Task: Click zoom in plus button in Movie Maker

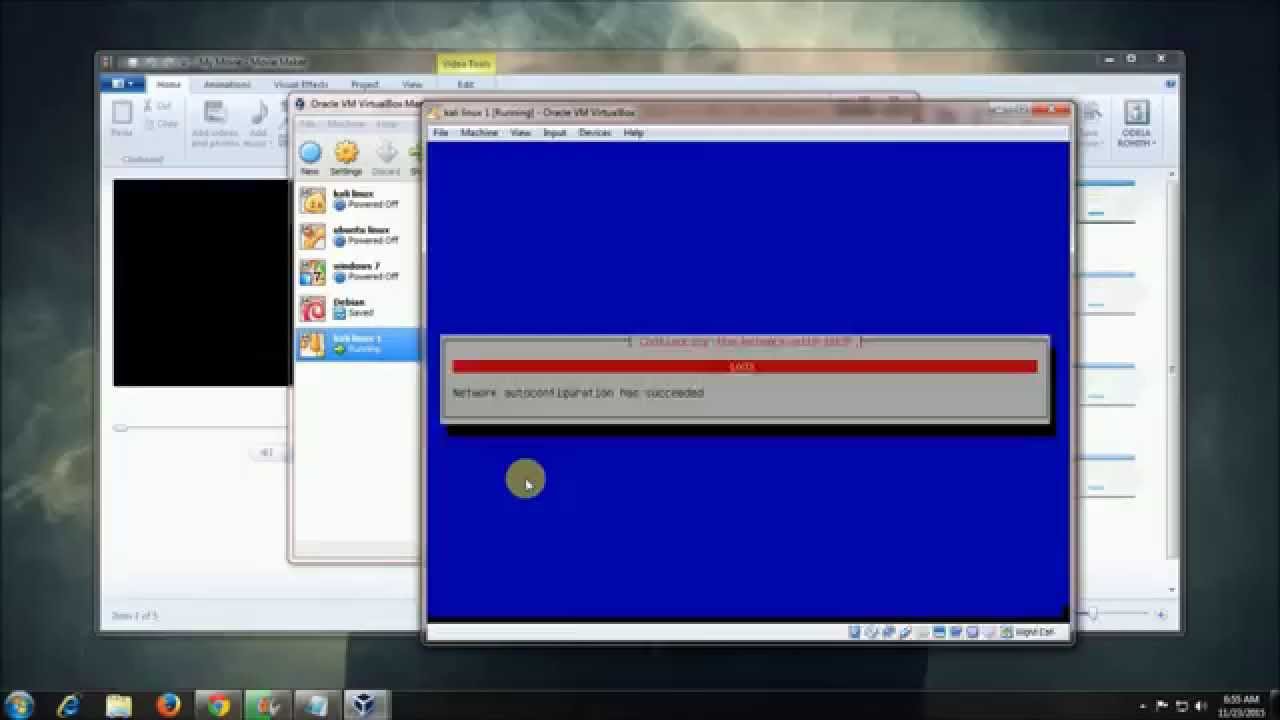Action: click(1162, 614)
